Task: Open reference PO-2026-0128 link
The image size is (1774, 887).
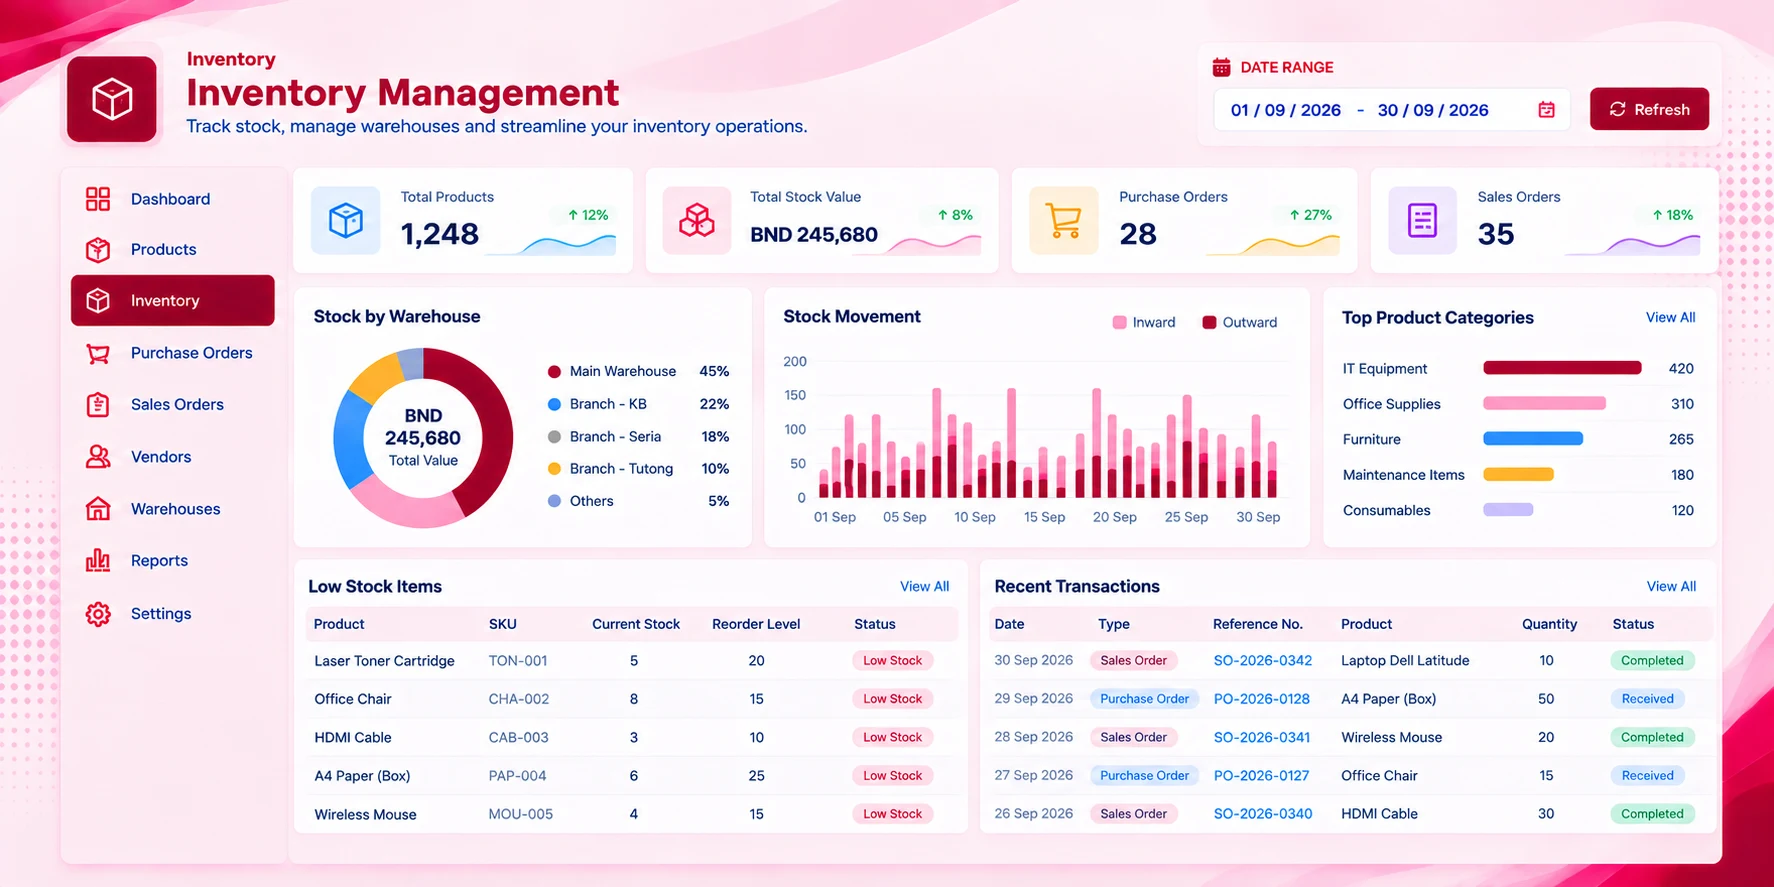Action: 1261,699
